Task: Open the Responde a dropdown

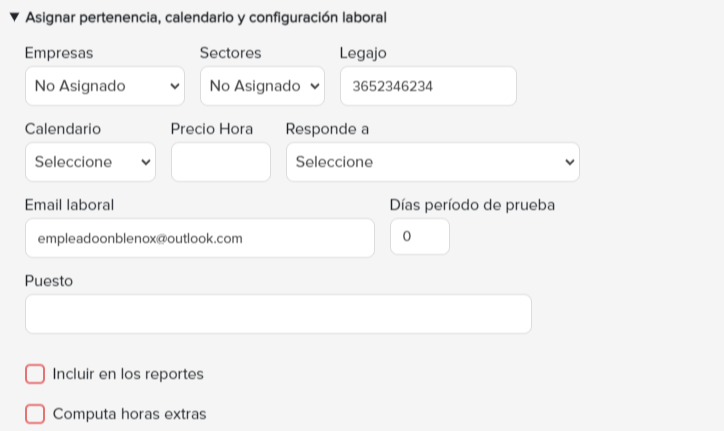Action: pos(433,162)
